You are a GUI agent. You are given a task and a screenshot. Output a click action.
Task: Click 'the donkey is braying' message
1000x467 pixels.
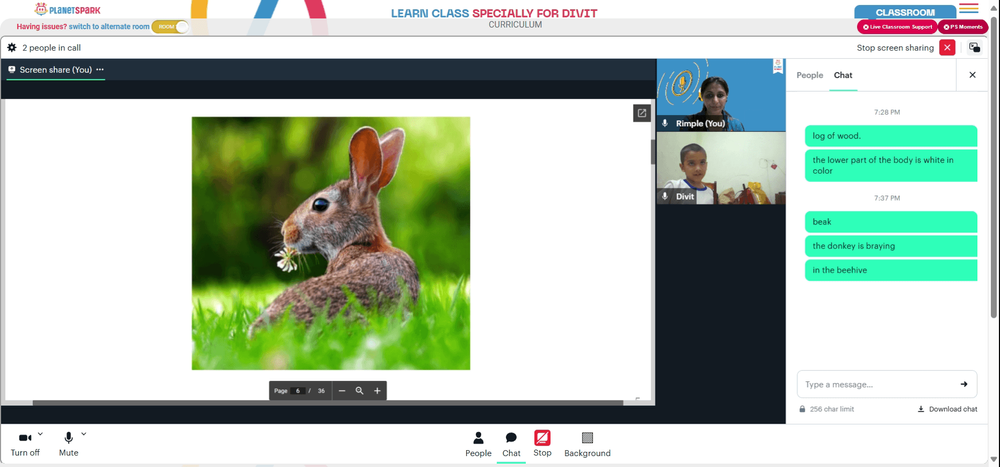pos(891,246)
